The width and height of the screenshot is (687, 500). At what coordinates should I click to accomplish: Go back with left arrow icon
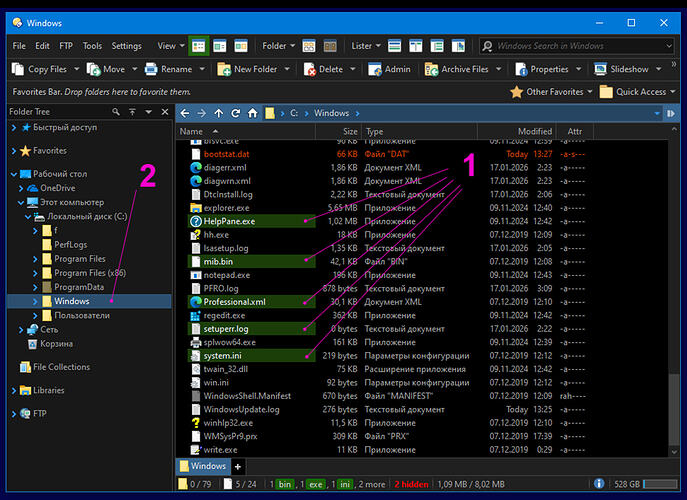(x=185, y=113)
